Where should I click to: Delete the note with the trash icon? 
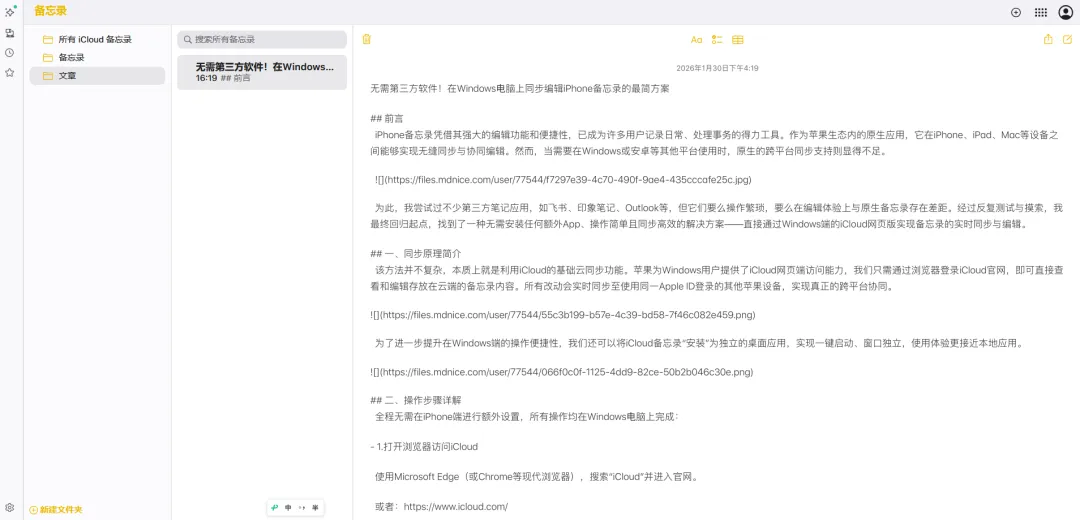366,39
